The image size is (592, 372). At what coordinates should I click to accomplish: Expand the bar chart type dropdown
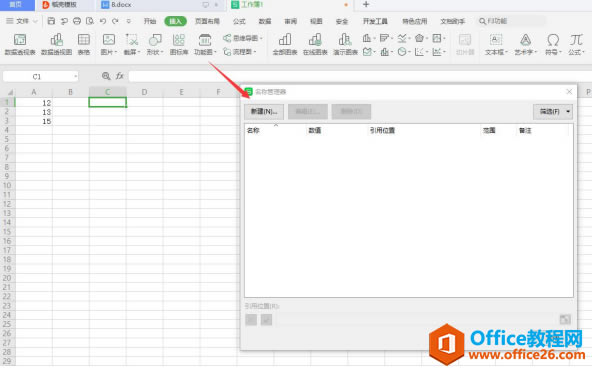(x=392, y=38)
